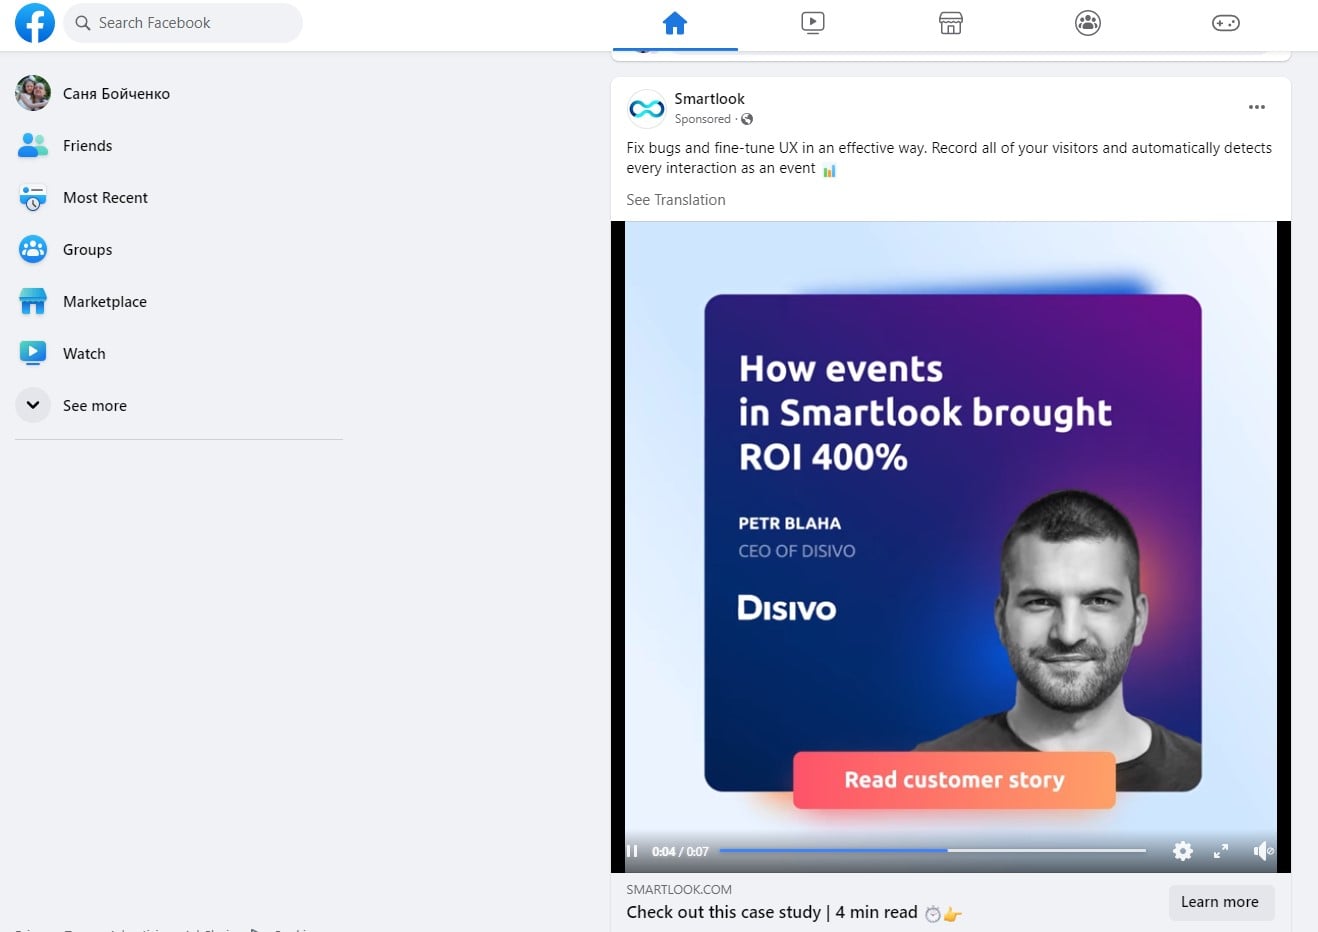Viewport: 1318px width, 932px height.
Task: Open video settings gear
Action: coord(1183,851)
